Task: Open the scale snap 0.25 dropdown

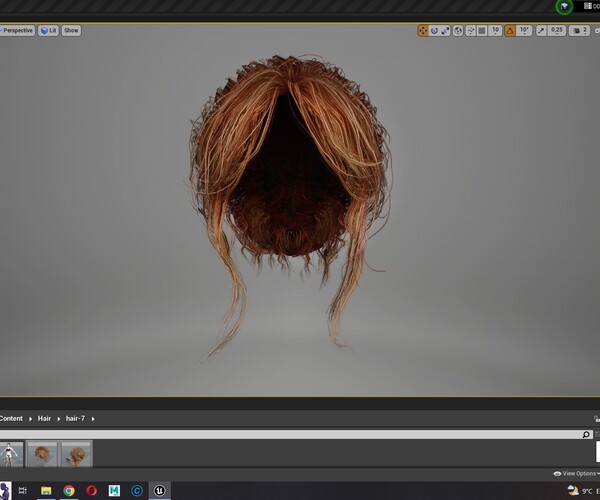Action: click(557, 31)
